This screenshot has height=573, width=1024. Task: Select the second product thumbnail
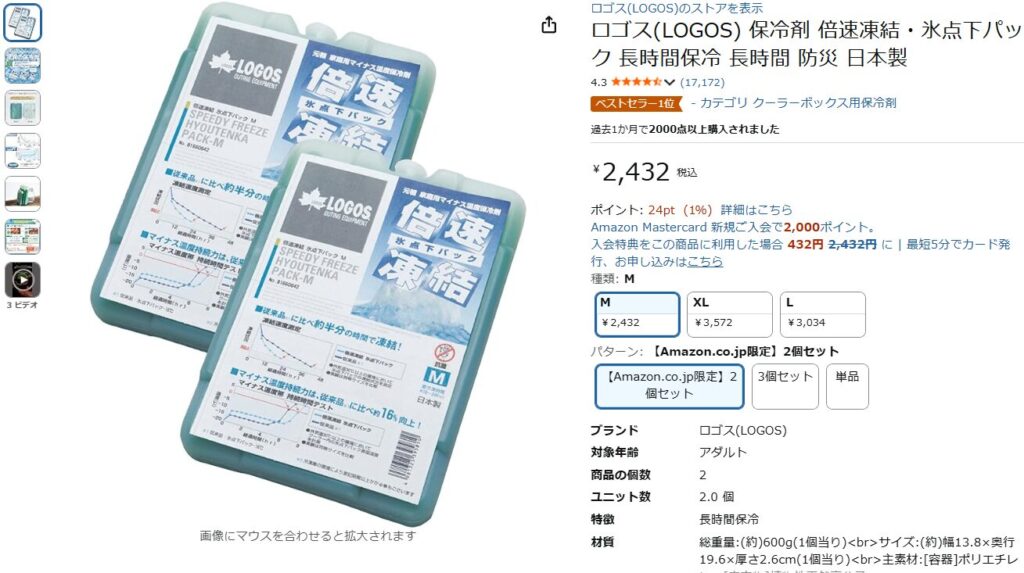23,65
